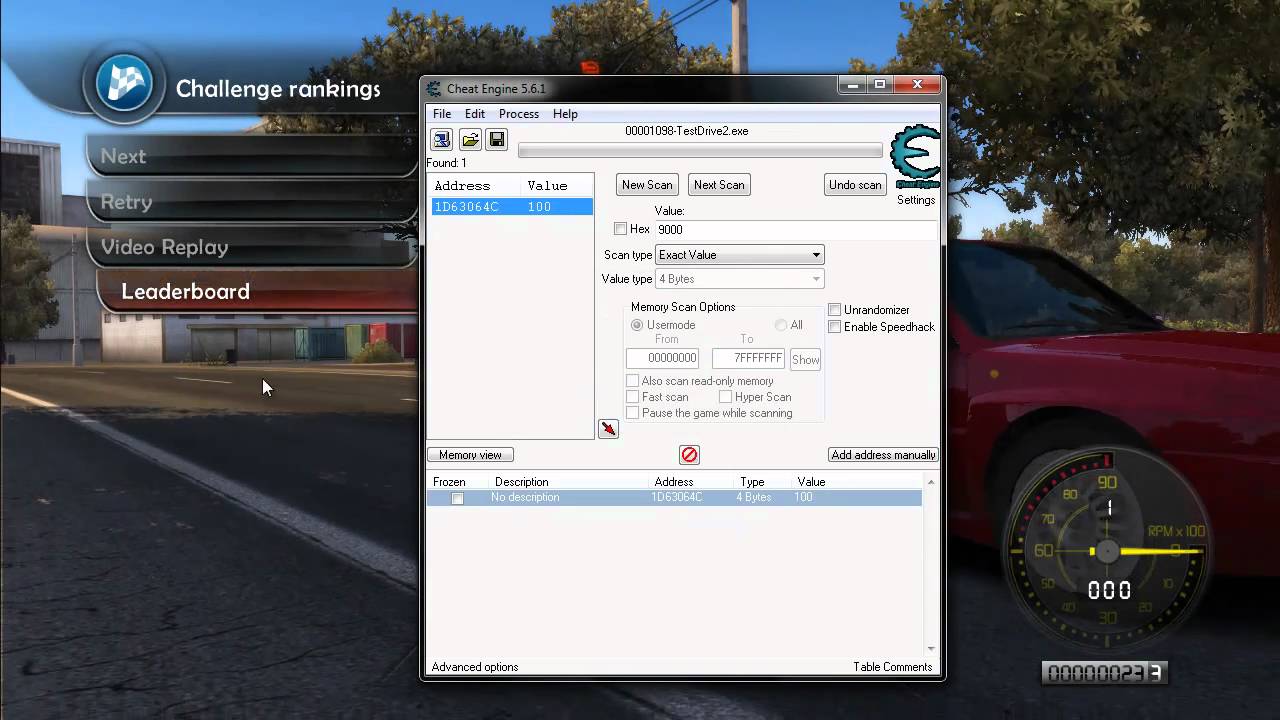This screenshot has width=1280, height=720.
Task: Select found address 1D63064C in results list
Action: click(511, 207)
